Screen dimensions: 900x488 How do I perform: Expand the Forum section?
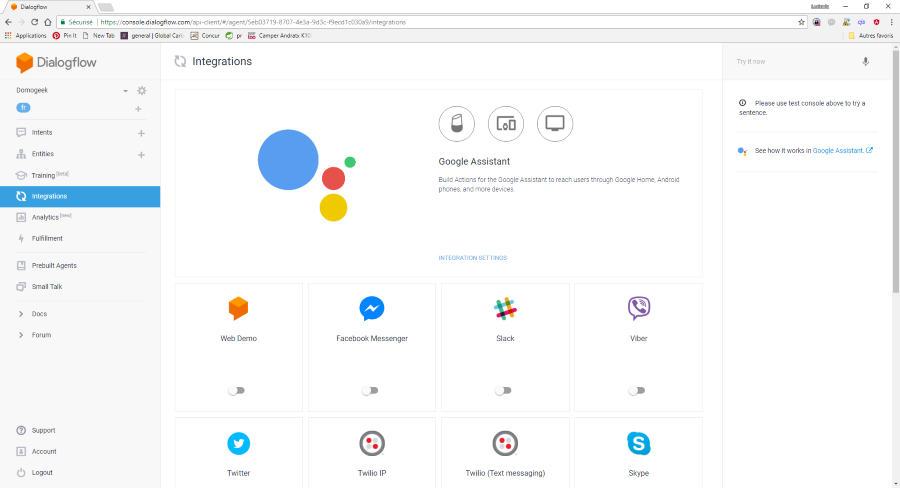point(21,335)
